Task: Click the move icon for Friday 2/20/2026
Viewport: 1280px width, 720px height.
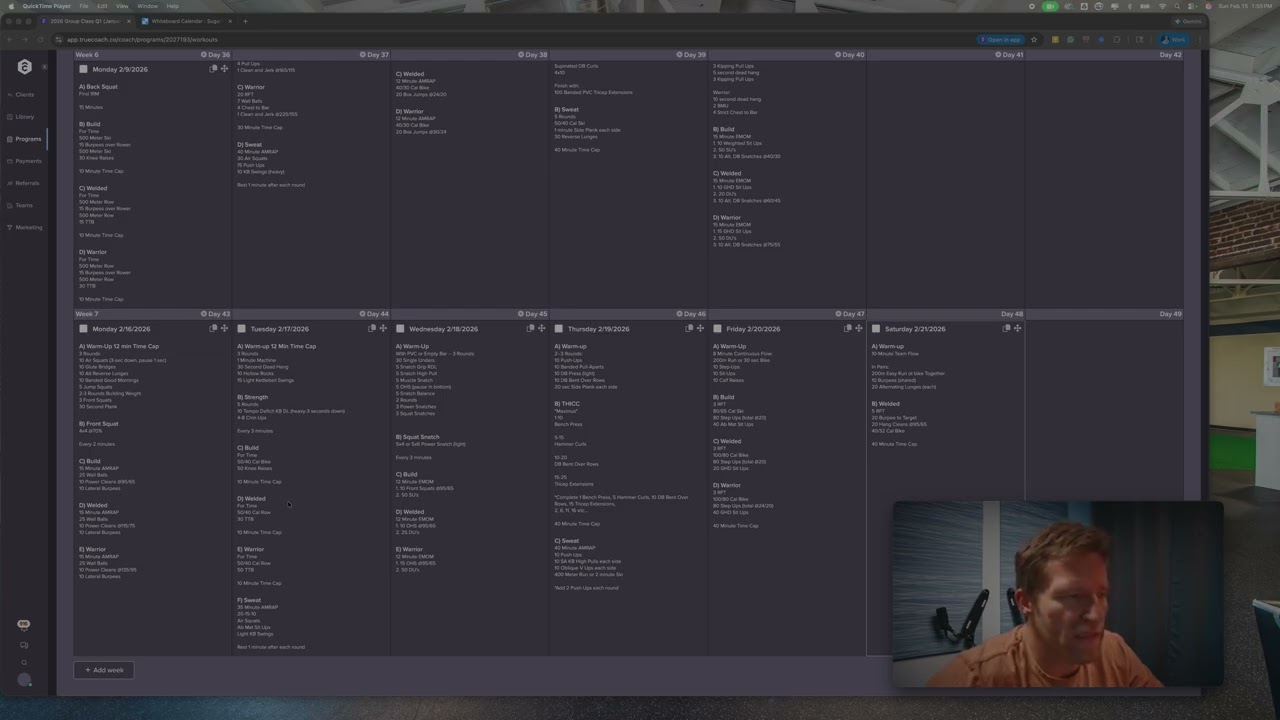Action: click(859, 328)
